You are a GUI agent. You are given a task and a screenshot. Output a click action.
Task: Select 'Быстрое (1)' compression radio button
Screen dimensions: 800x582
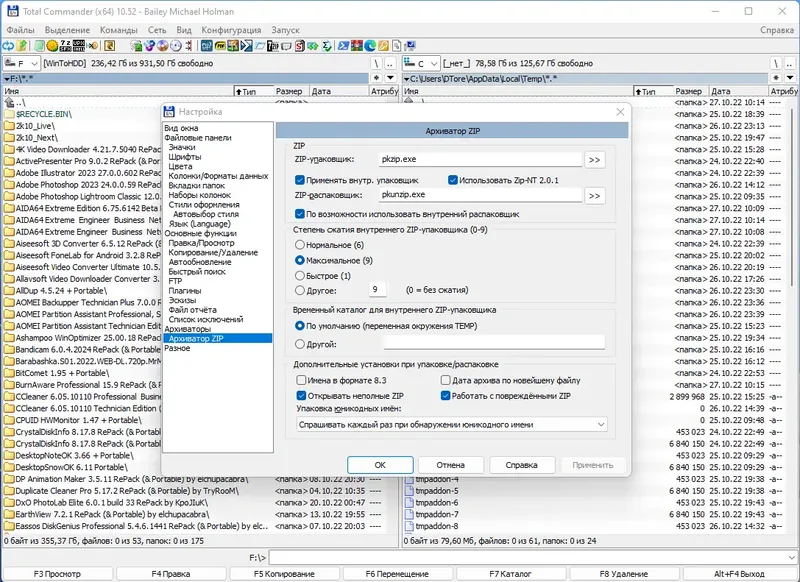point(300,275)
